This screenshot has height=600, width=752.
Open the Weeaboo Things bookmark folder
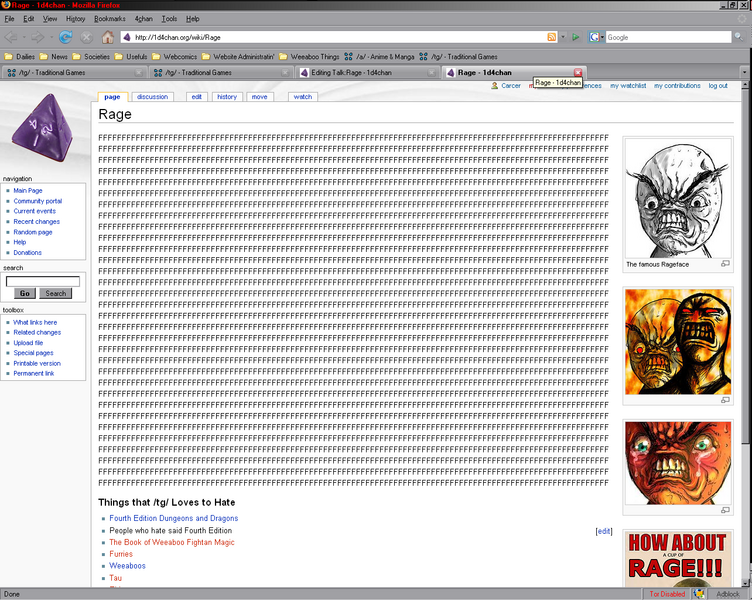309,57
